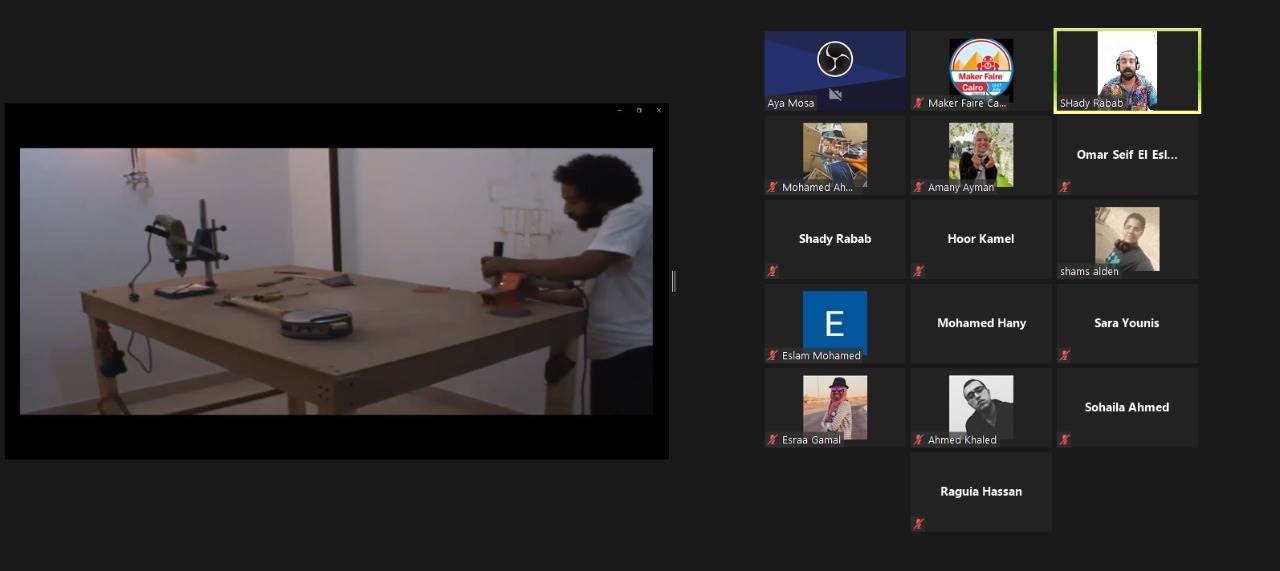Select the highlighted active speaker video tile
The height and width of the screenshot is (571, 1280).
(x=1127, y=70)
